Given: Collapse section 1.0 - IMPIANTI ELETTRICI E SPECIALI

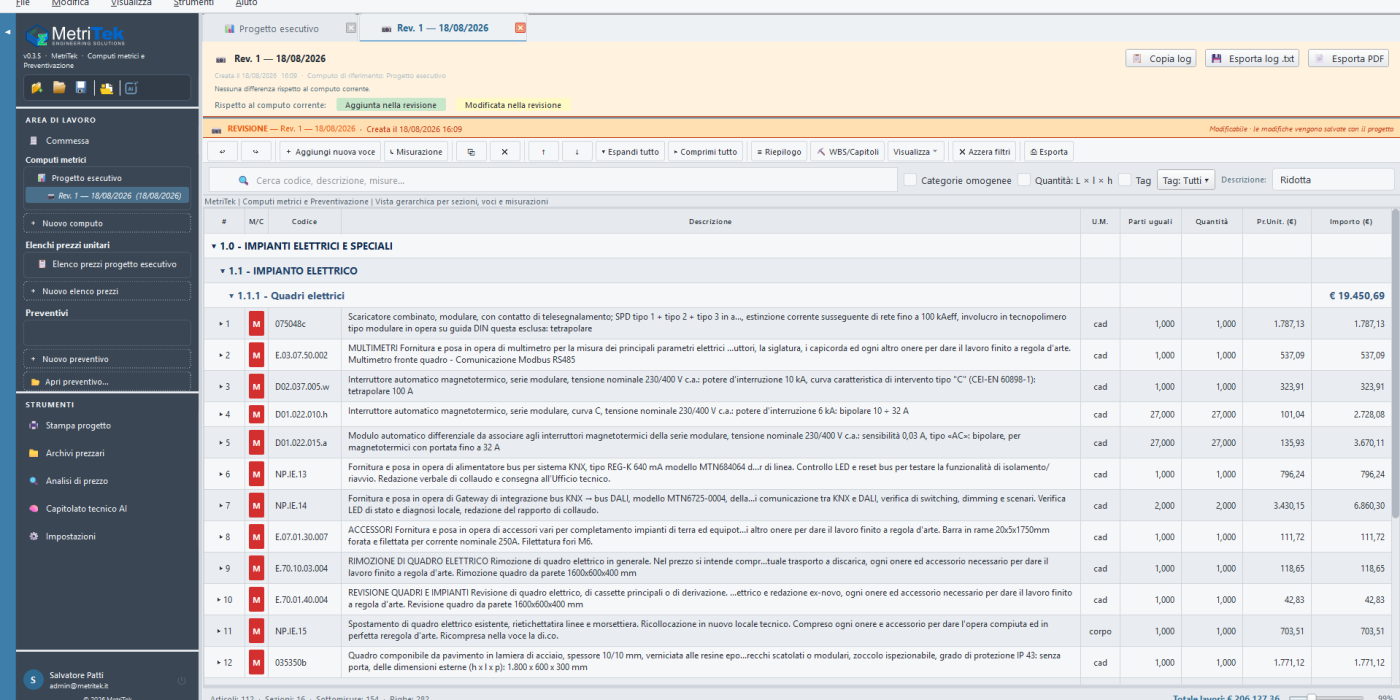Looking at the screenshot, I should (x=214, y=246).
